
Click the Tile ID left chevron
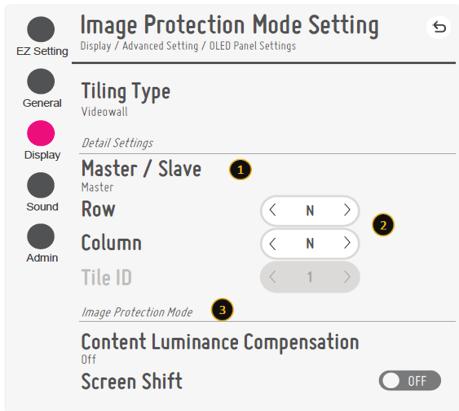pos(272,277)
